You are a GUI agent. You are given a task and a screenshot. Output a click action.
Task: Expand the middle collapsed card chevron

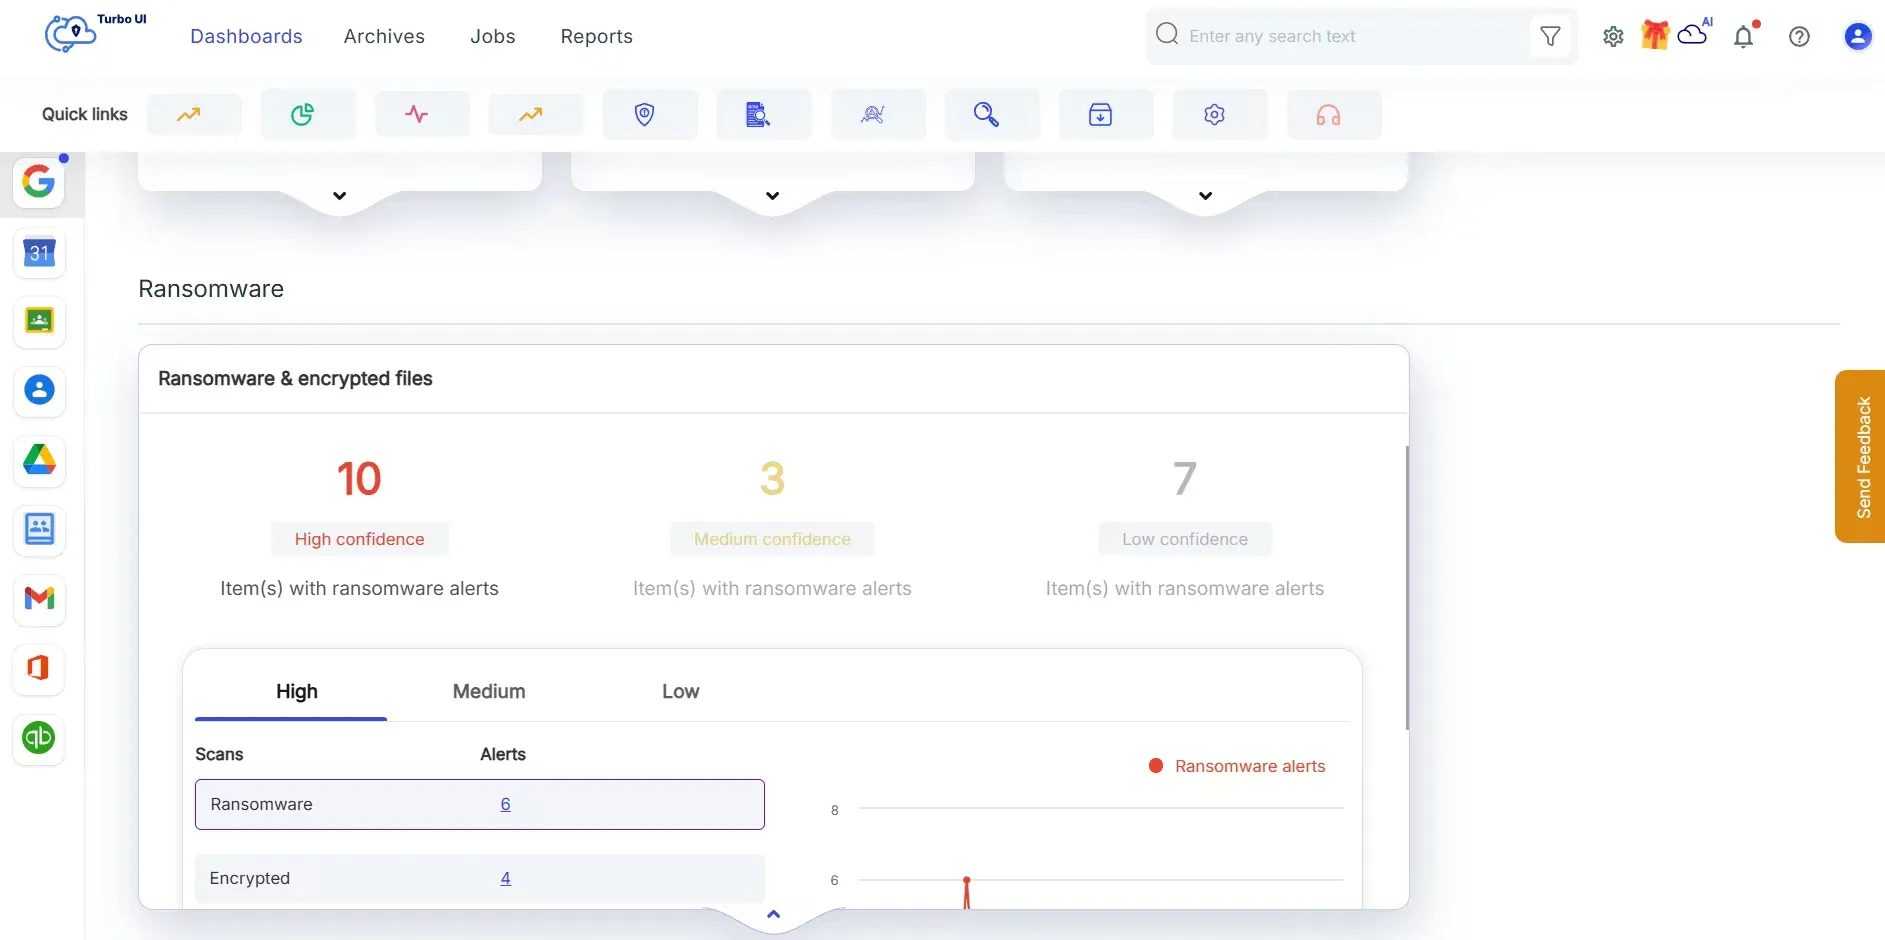(773, 196)
